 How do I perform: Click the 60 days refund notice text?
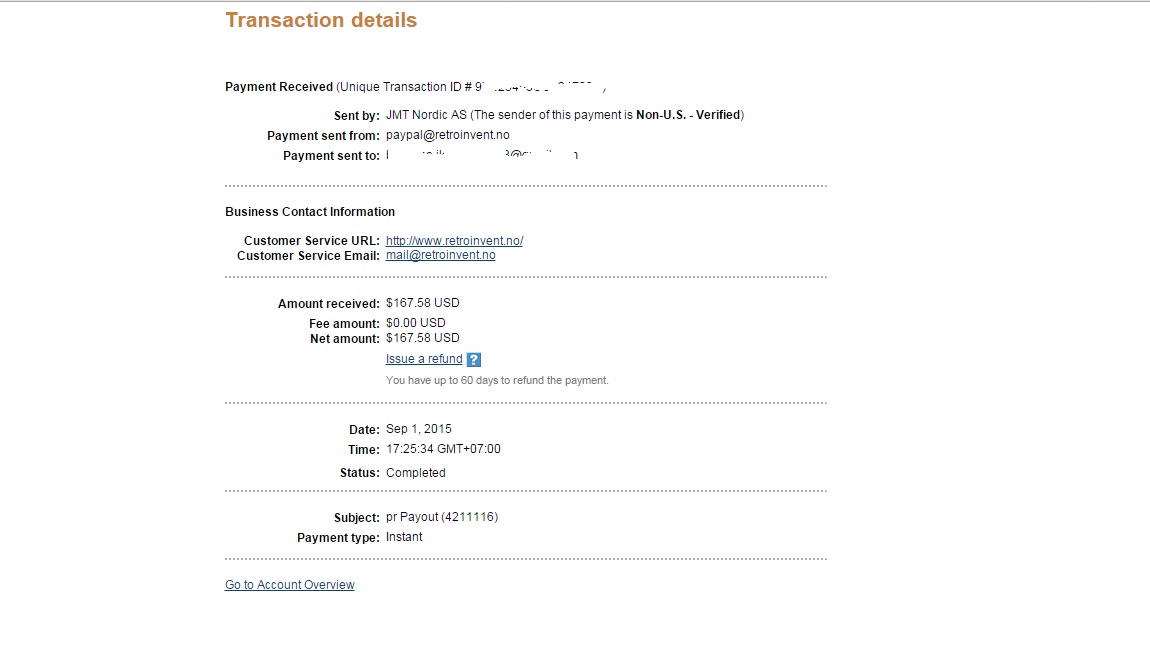(x=497, y=380)
